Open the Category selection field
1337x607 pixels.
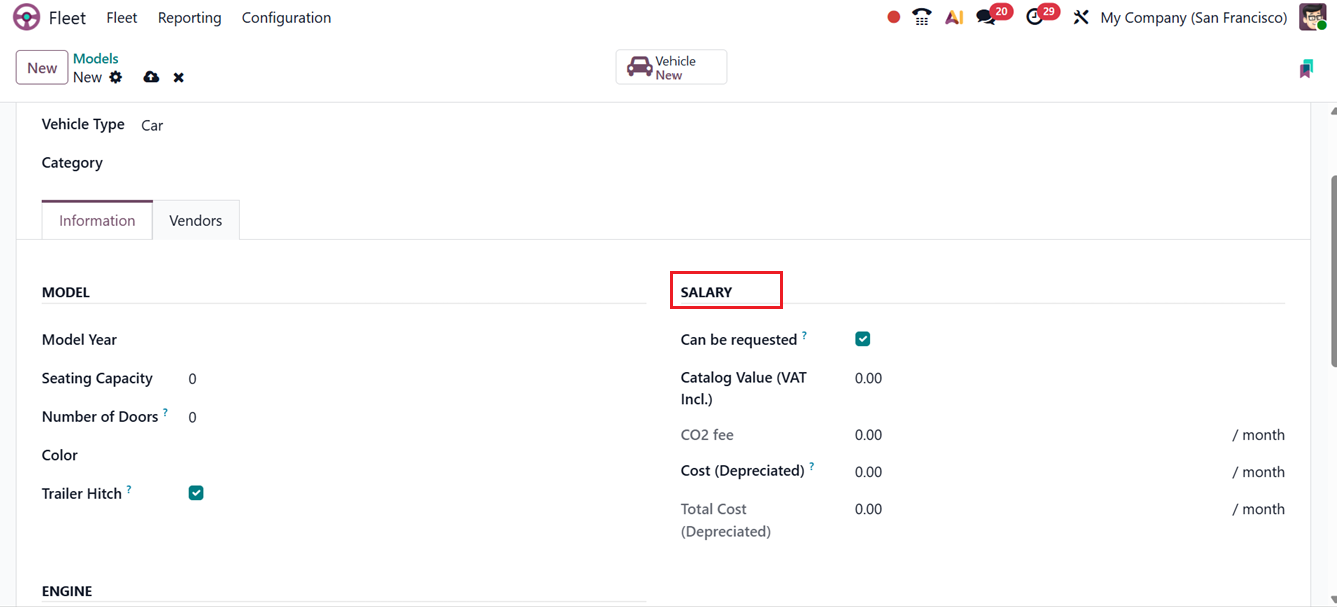tap(390, 163)
